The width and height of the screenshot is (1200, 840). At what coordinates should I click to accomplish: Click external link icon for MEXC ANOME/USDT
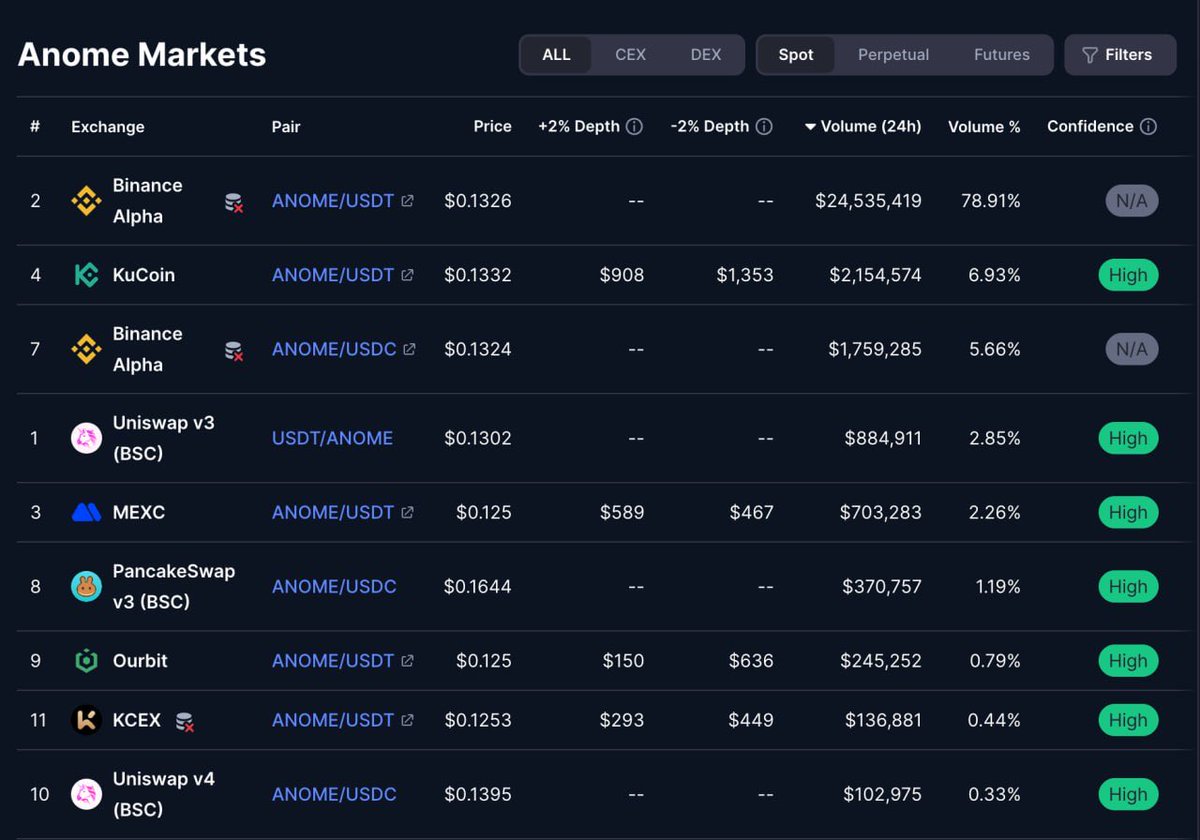click(407, 512)
